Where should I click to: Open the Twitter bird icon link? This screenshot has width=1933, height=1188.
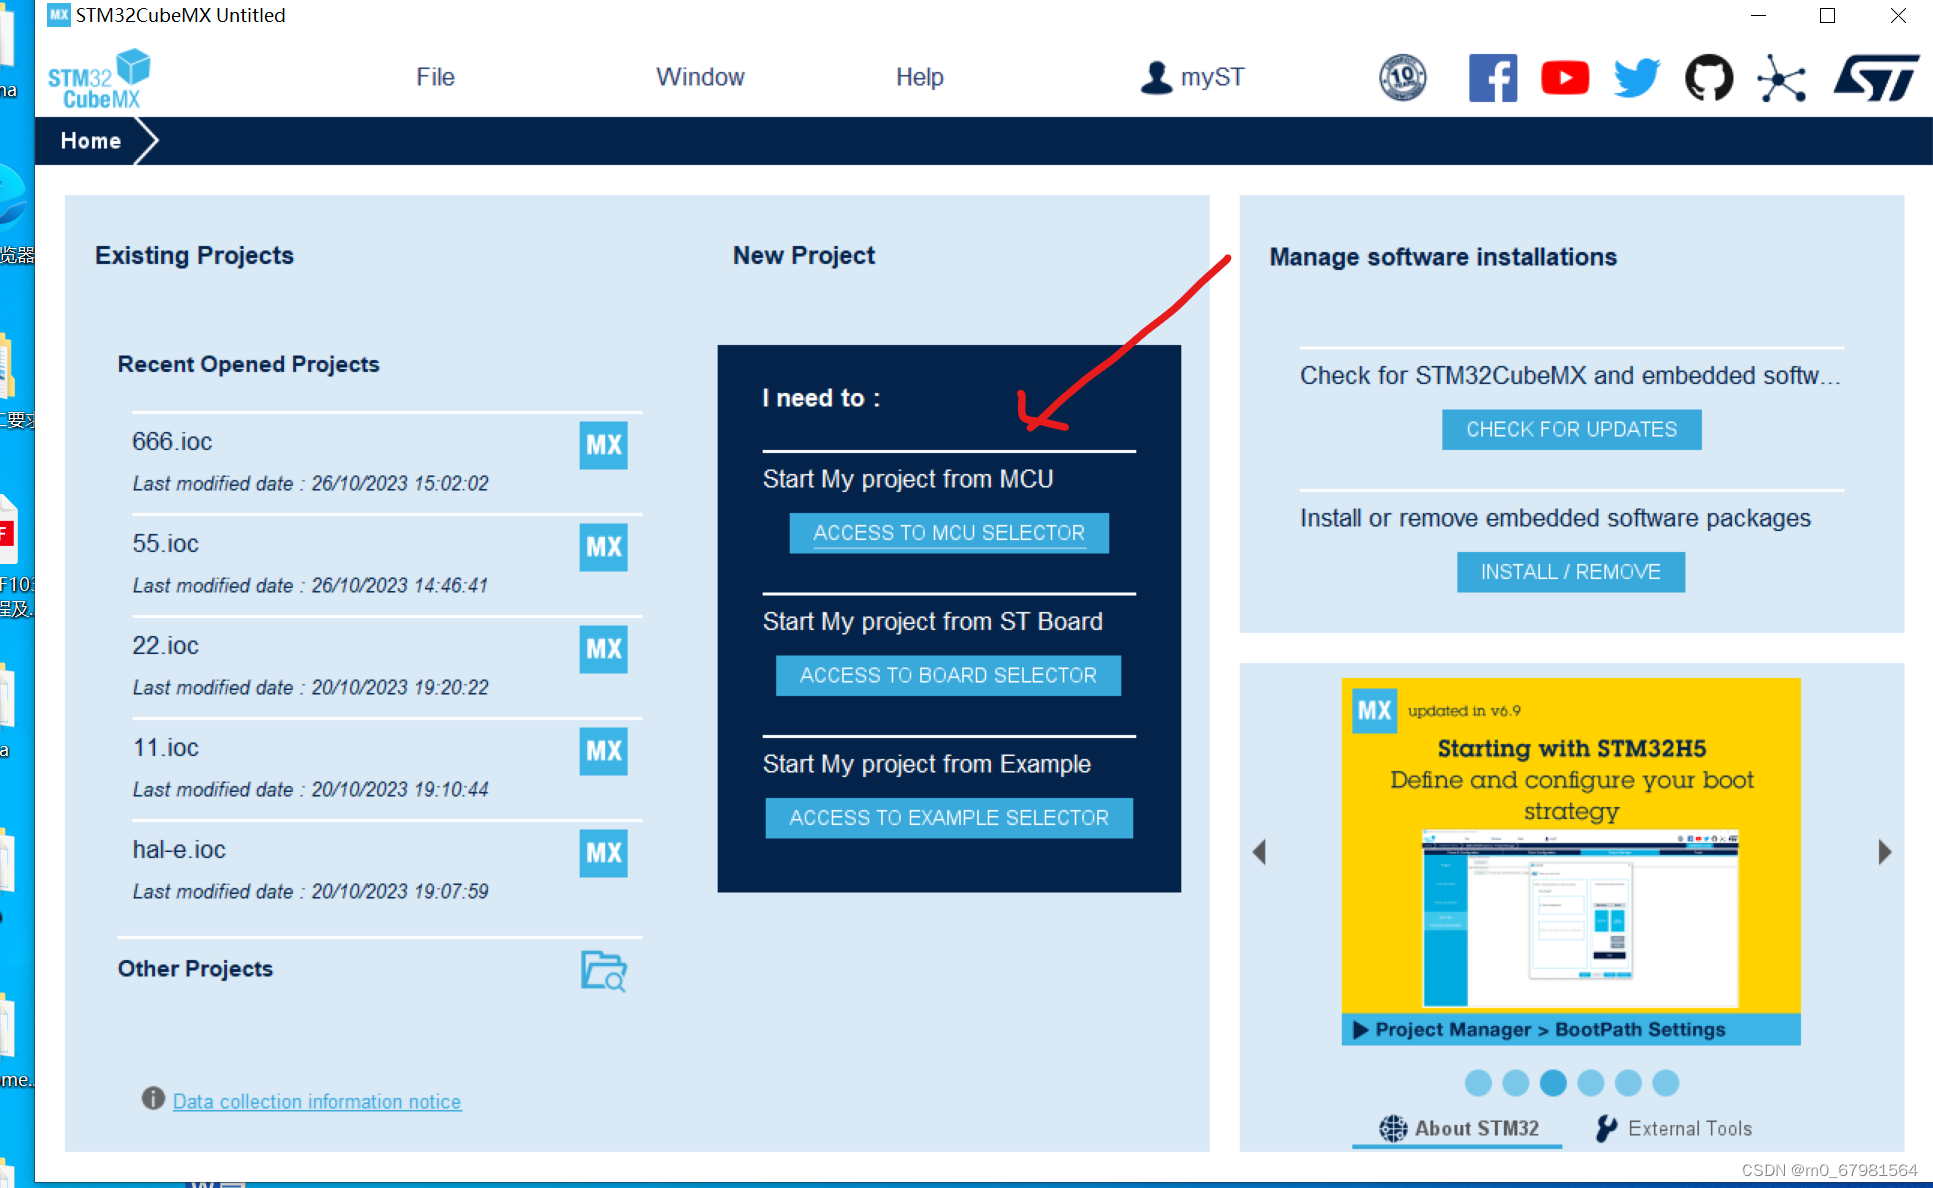pyautogui.click(x=1637, y=78)
